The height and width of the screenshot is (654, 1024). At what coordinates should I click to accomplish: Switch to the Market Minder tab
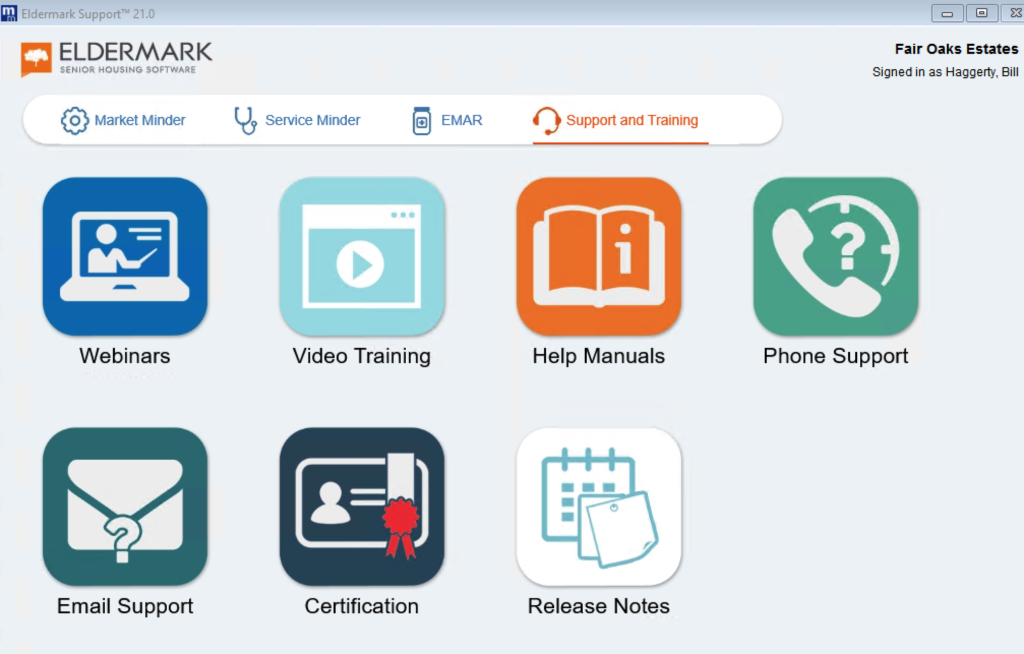123,120
